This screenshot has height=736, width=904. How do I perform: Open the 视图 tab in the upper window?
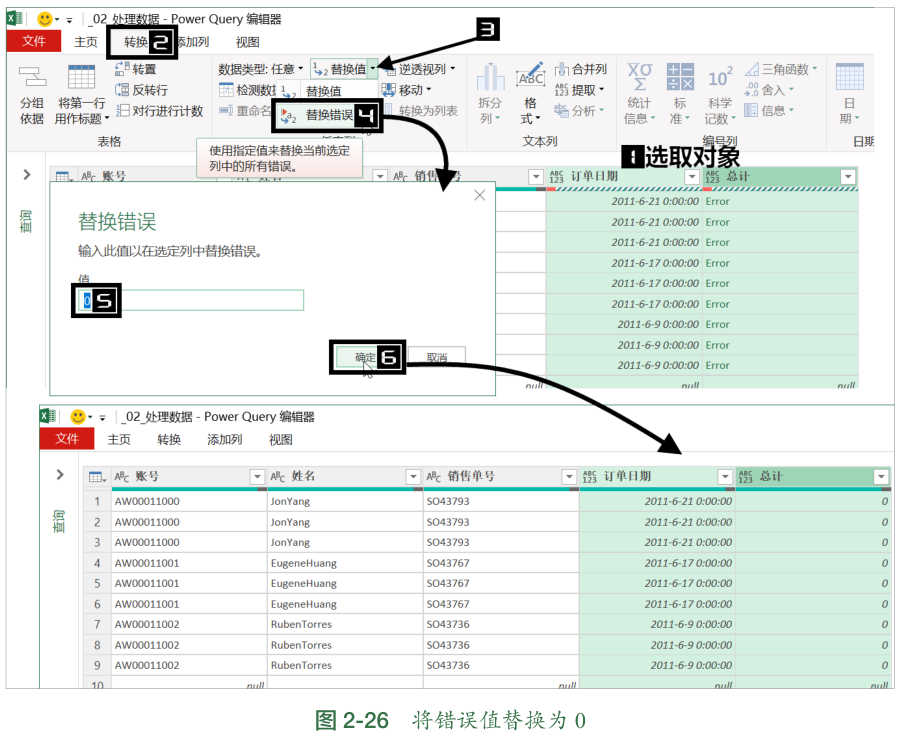tap(248, 42)
